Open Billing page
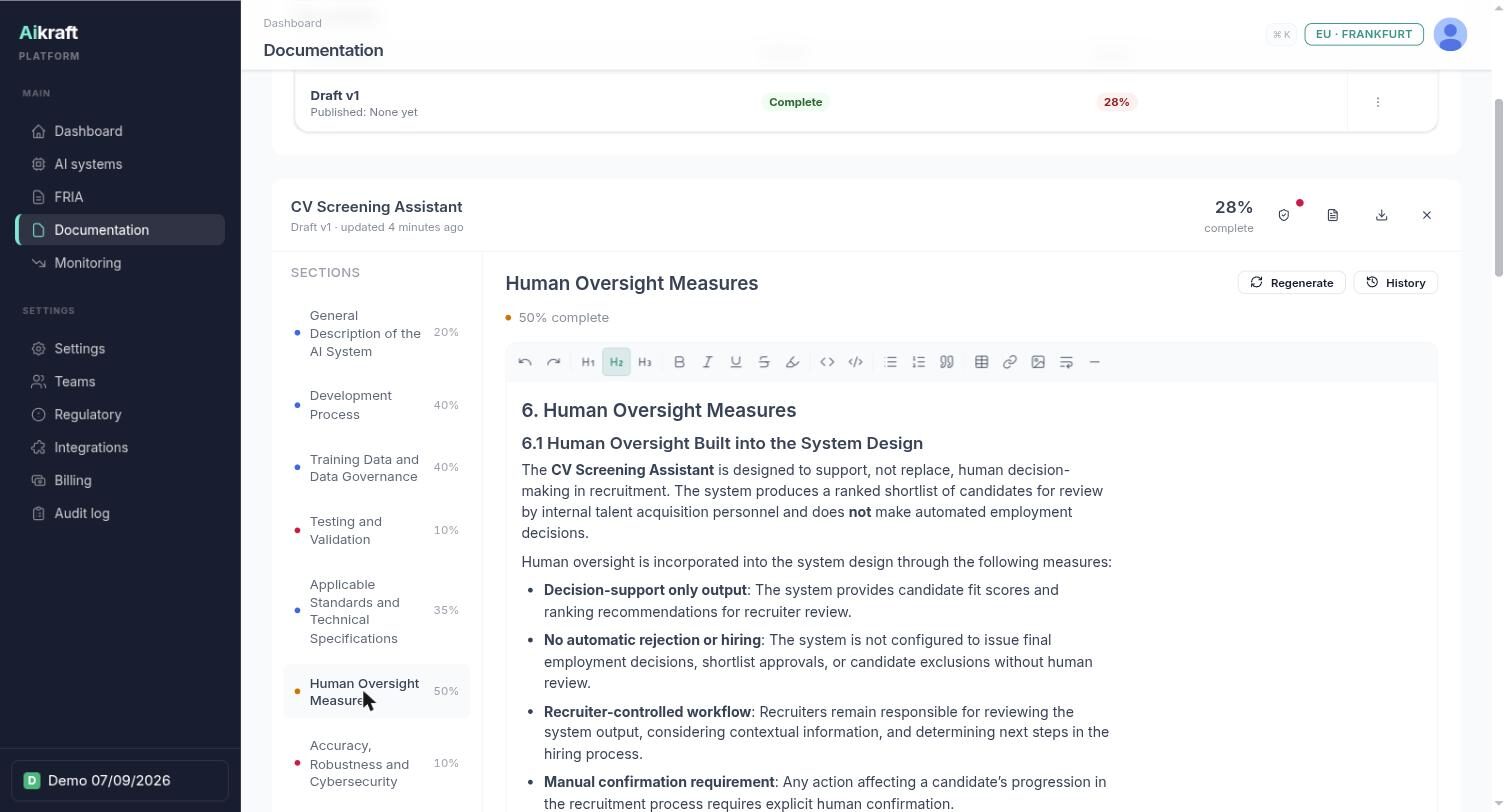 [x=120, y=481]
